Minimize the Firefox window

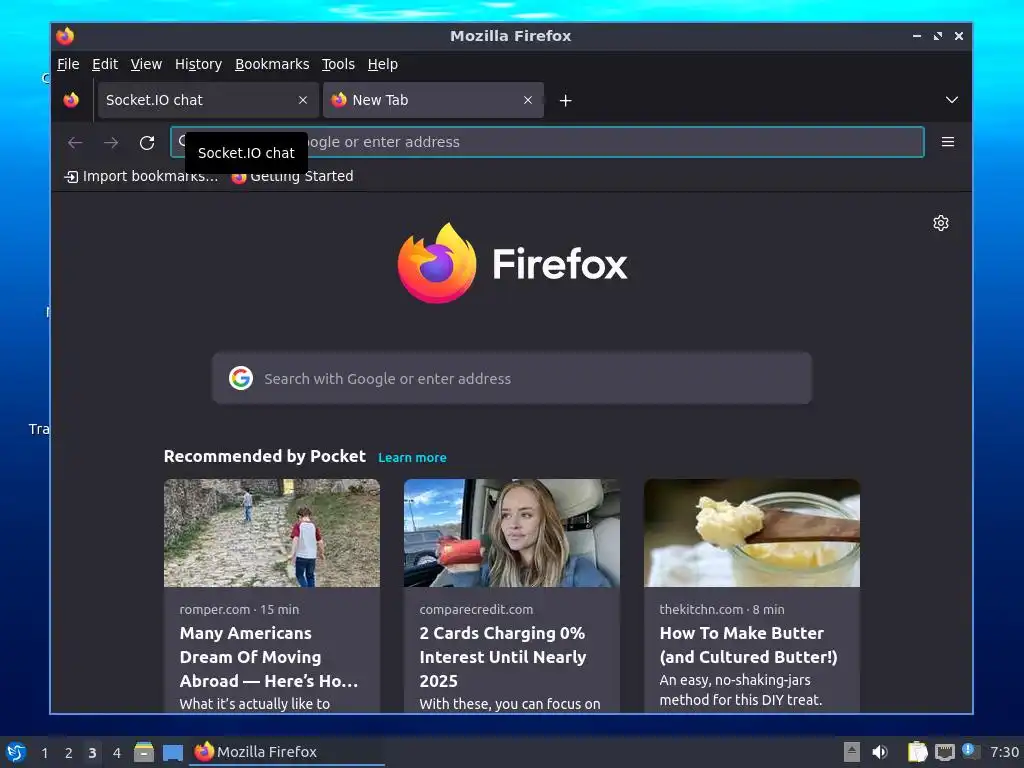917,36
